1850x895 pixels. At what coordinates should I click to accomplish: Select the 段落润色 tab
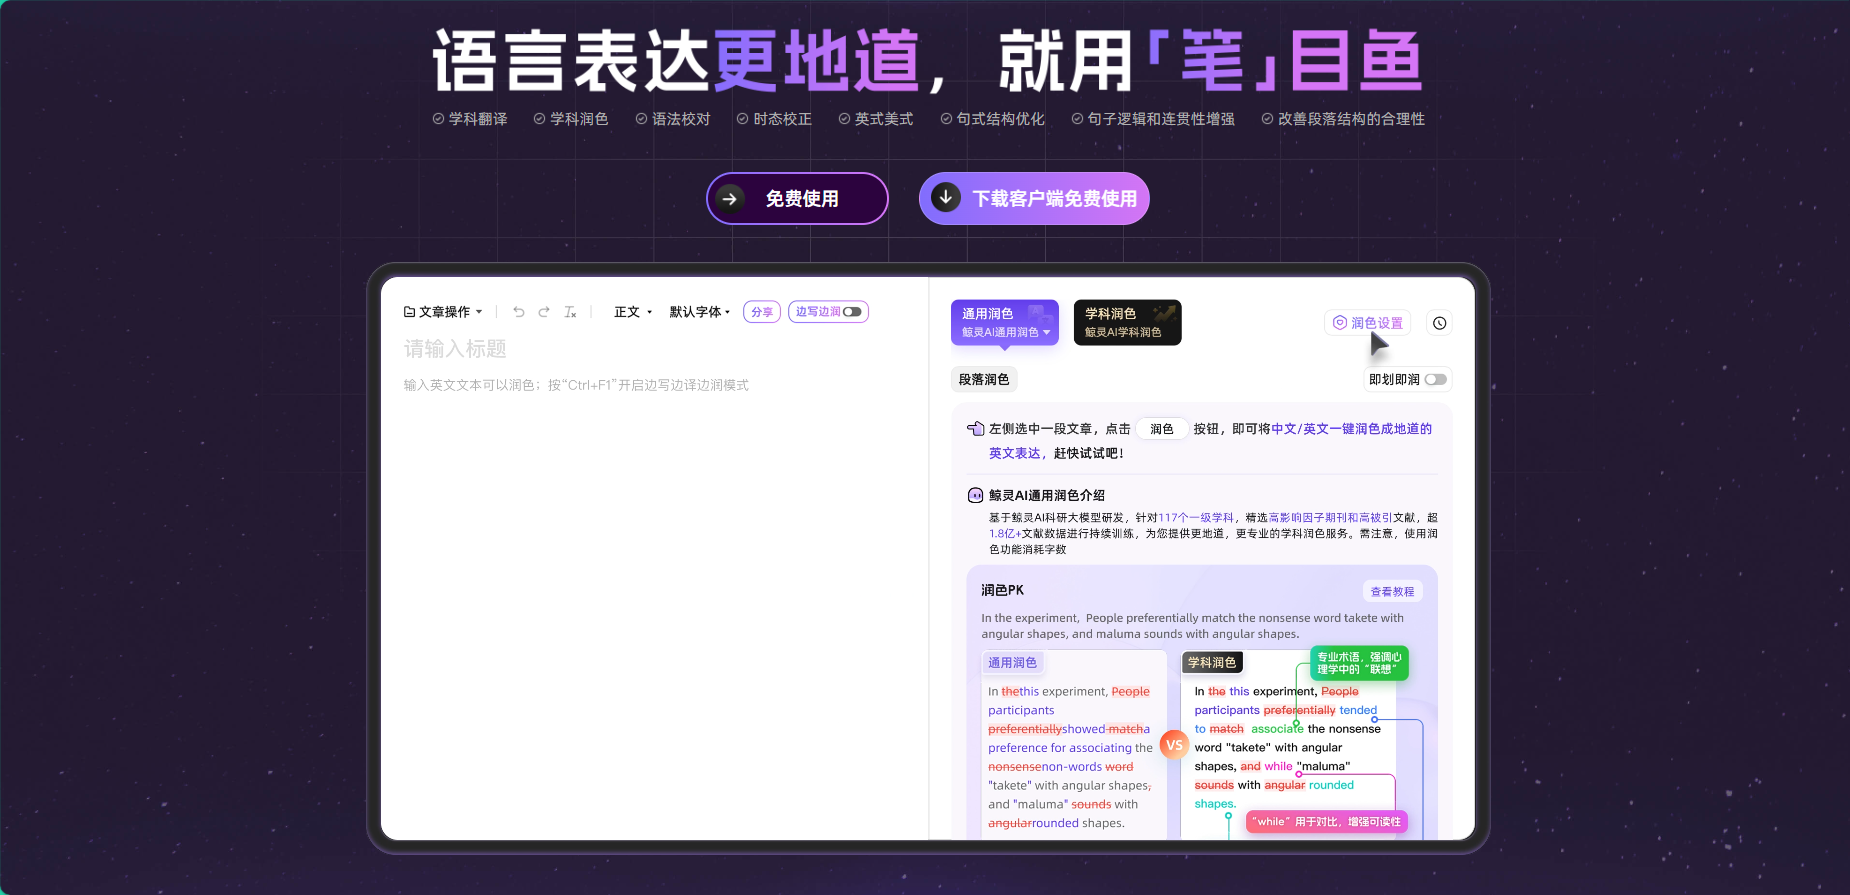[984, 379]
